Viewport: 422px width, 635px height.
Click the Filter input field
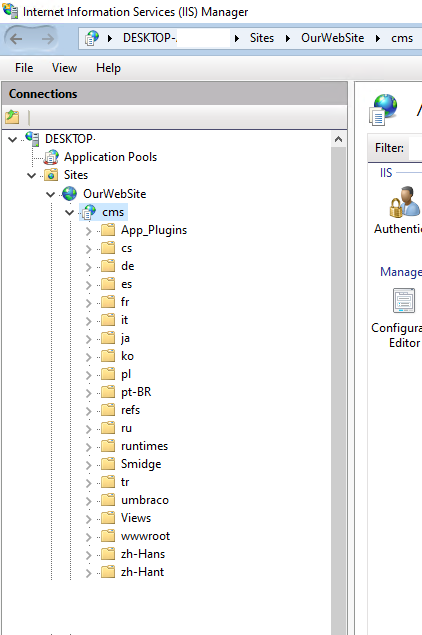coord(416,148)
